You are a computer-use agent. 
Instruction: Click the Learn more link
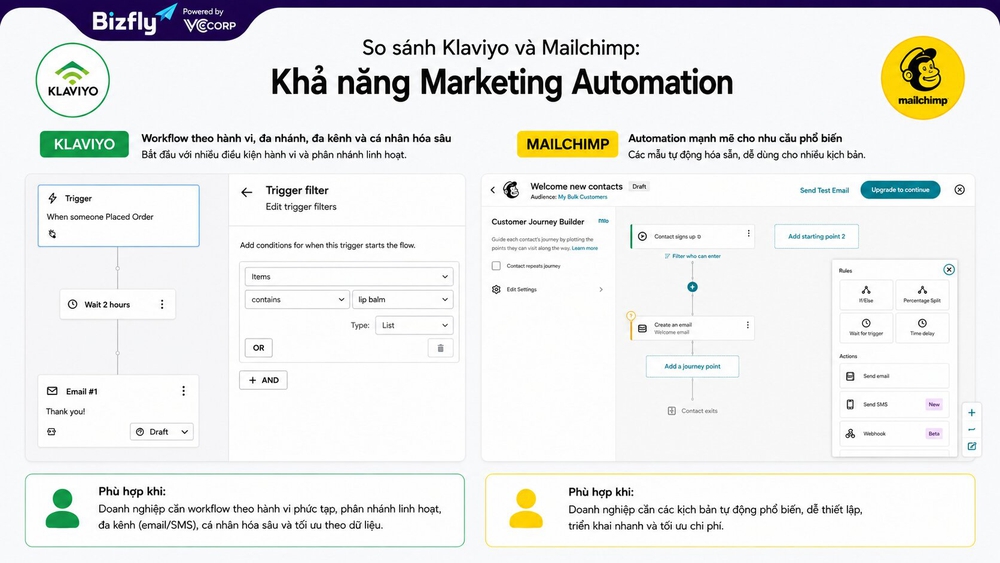585,248
